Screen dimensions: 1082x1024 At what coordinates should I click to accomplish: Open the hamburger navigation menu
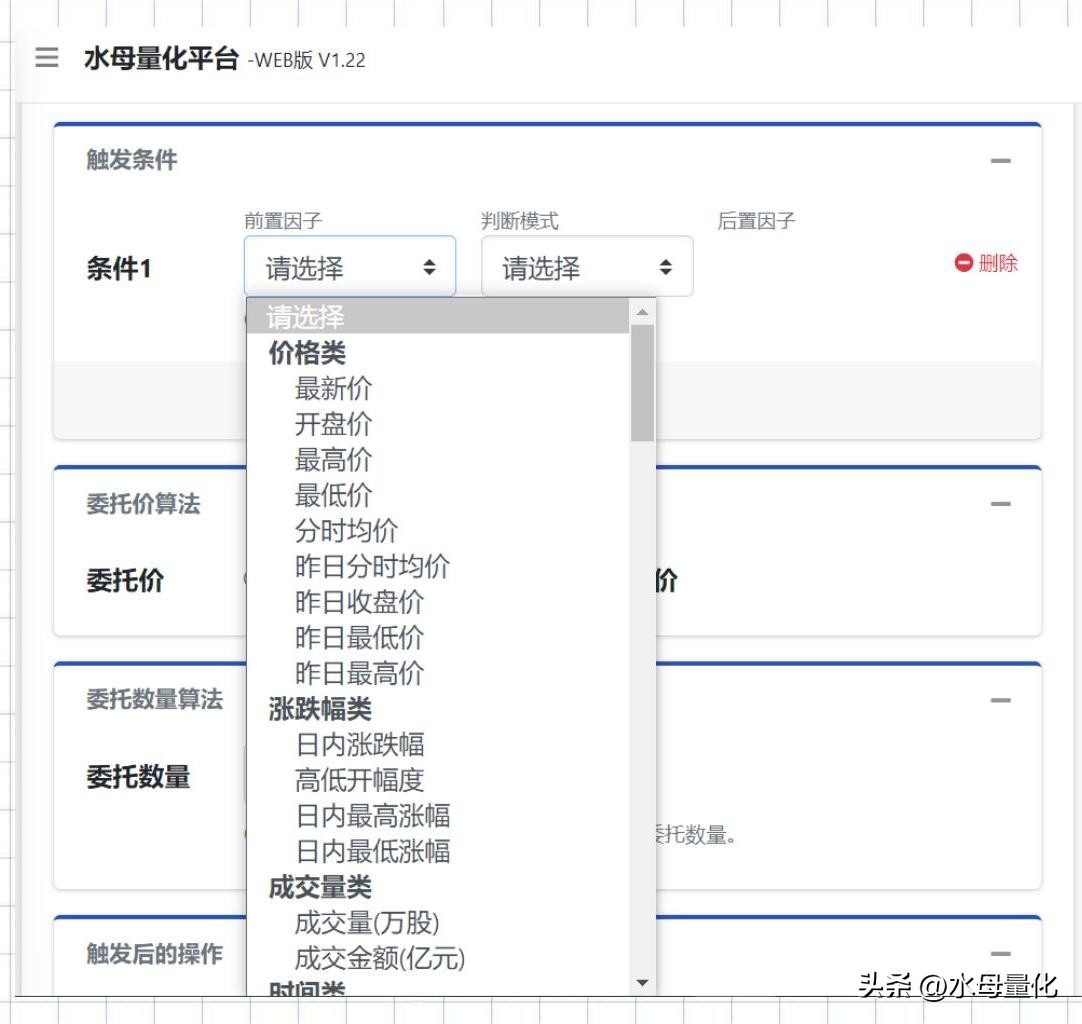click(45, 58)
